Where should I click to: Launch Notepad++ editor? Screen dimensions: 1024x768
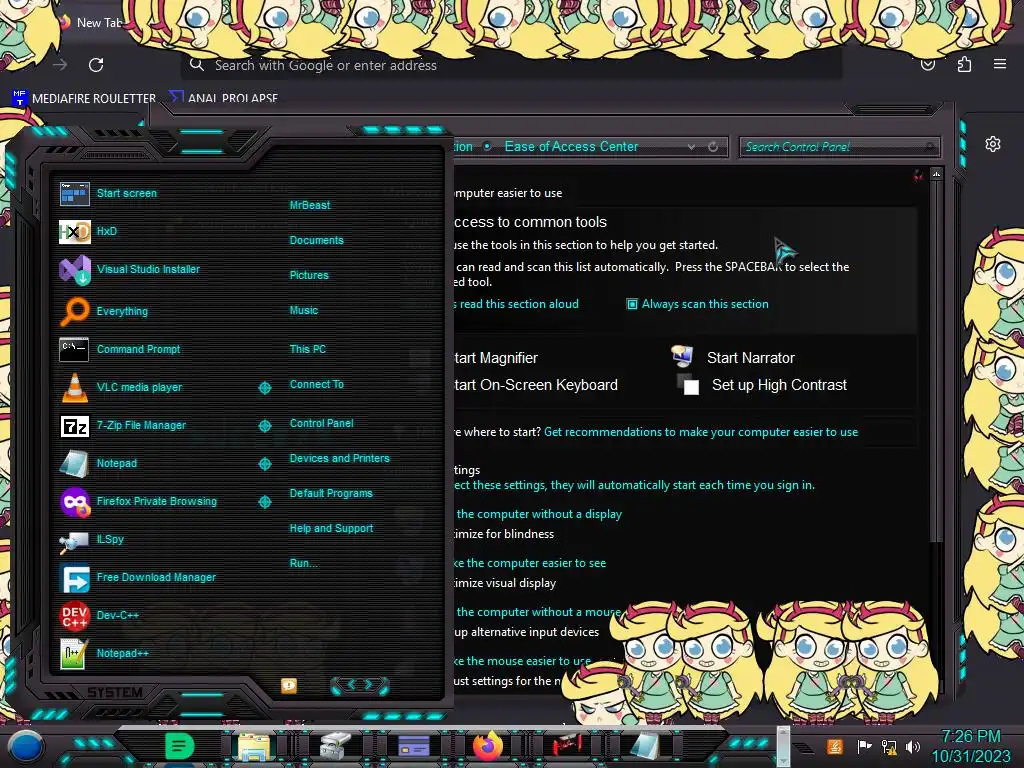[104, 653]
